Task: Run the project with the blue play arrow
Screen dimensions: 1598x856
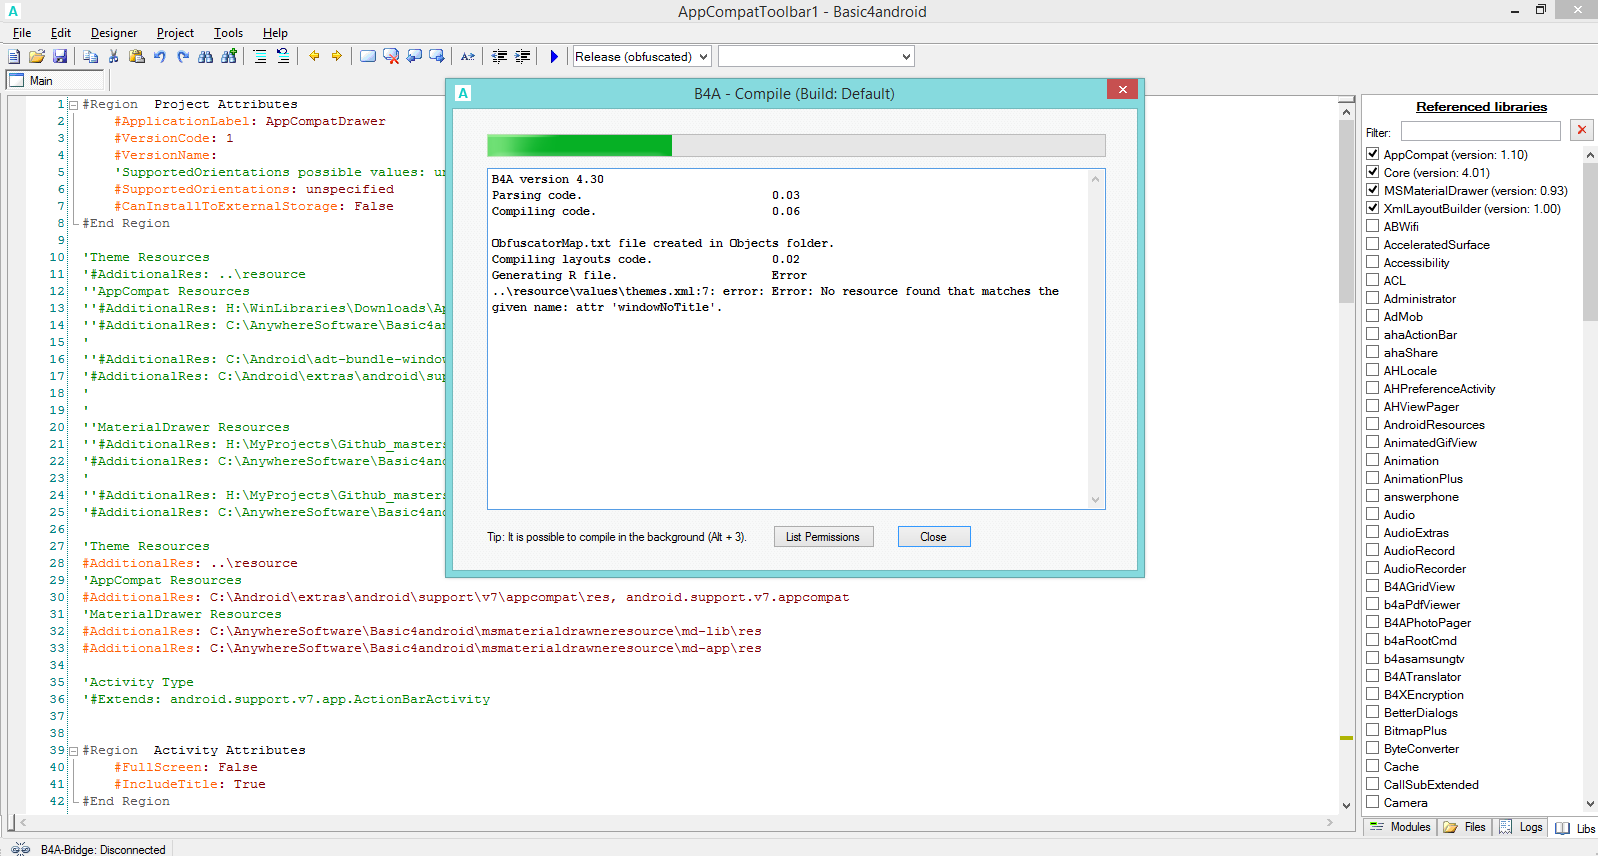Action: point(554,57)
